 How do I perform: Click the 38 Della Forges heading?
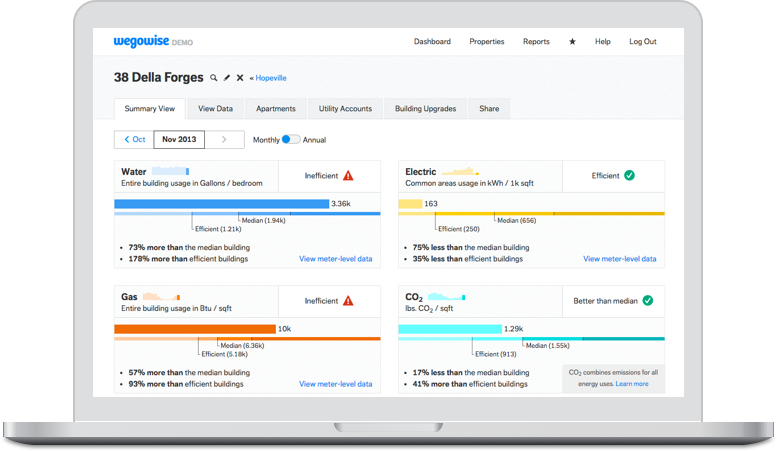point(159,77)
